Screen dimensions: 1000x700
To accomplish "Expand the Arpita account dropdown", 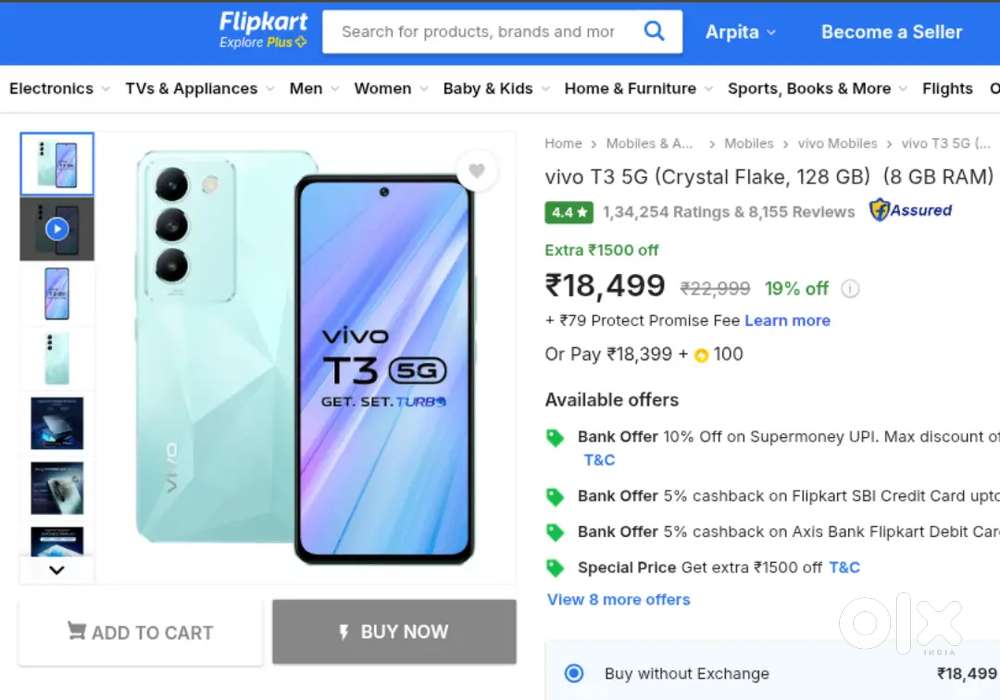I will pyautogui.click(x=740, y=32).
